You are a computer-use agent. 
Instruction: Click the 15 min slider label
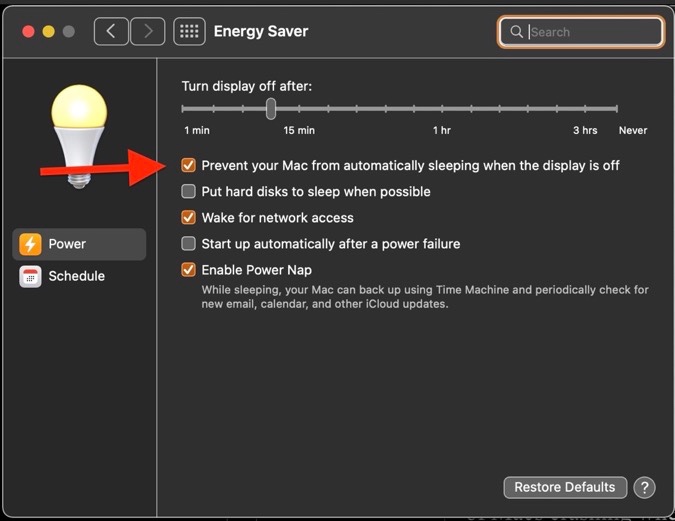point(299,130)
